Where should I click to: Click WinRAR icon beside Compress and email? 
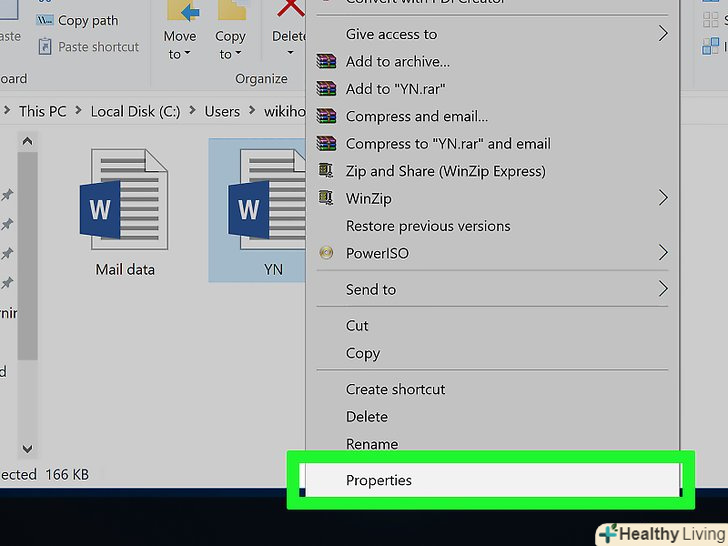click(x=326, y=116)
